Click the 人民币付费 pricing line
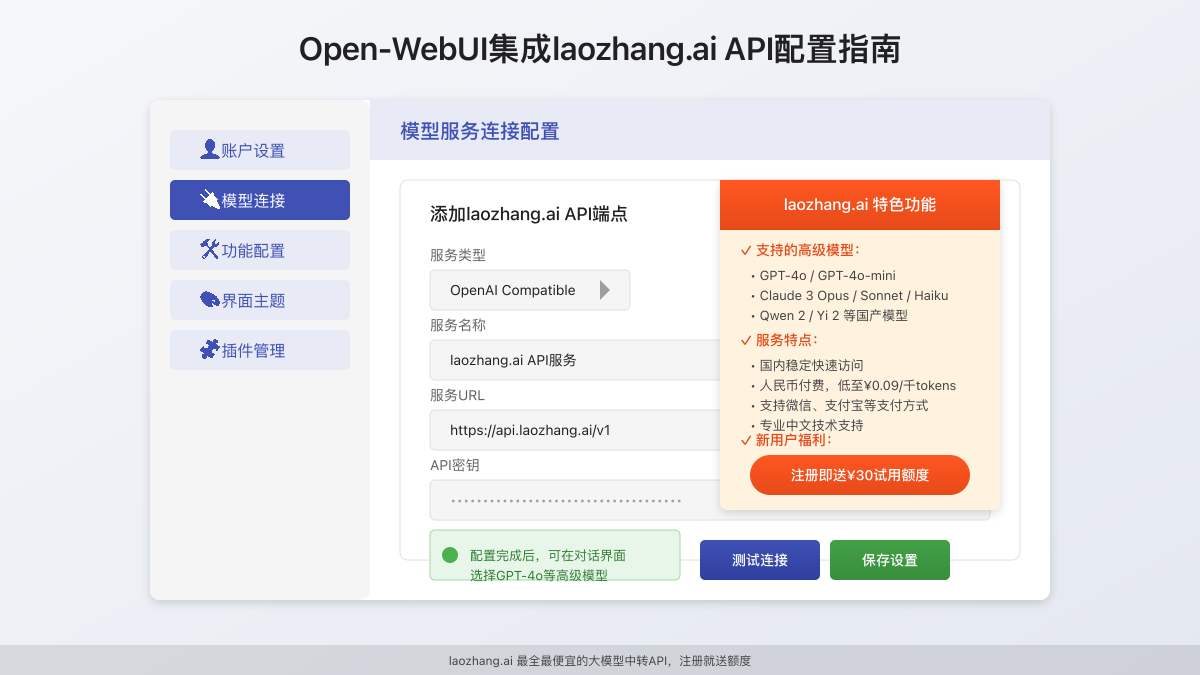This screenshot has height=675, width=1200. [x=858, y=385]
